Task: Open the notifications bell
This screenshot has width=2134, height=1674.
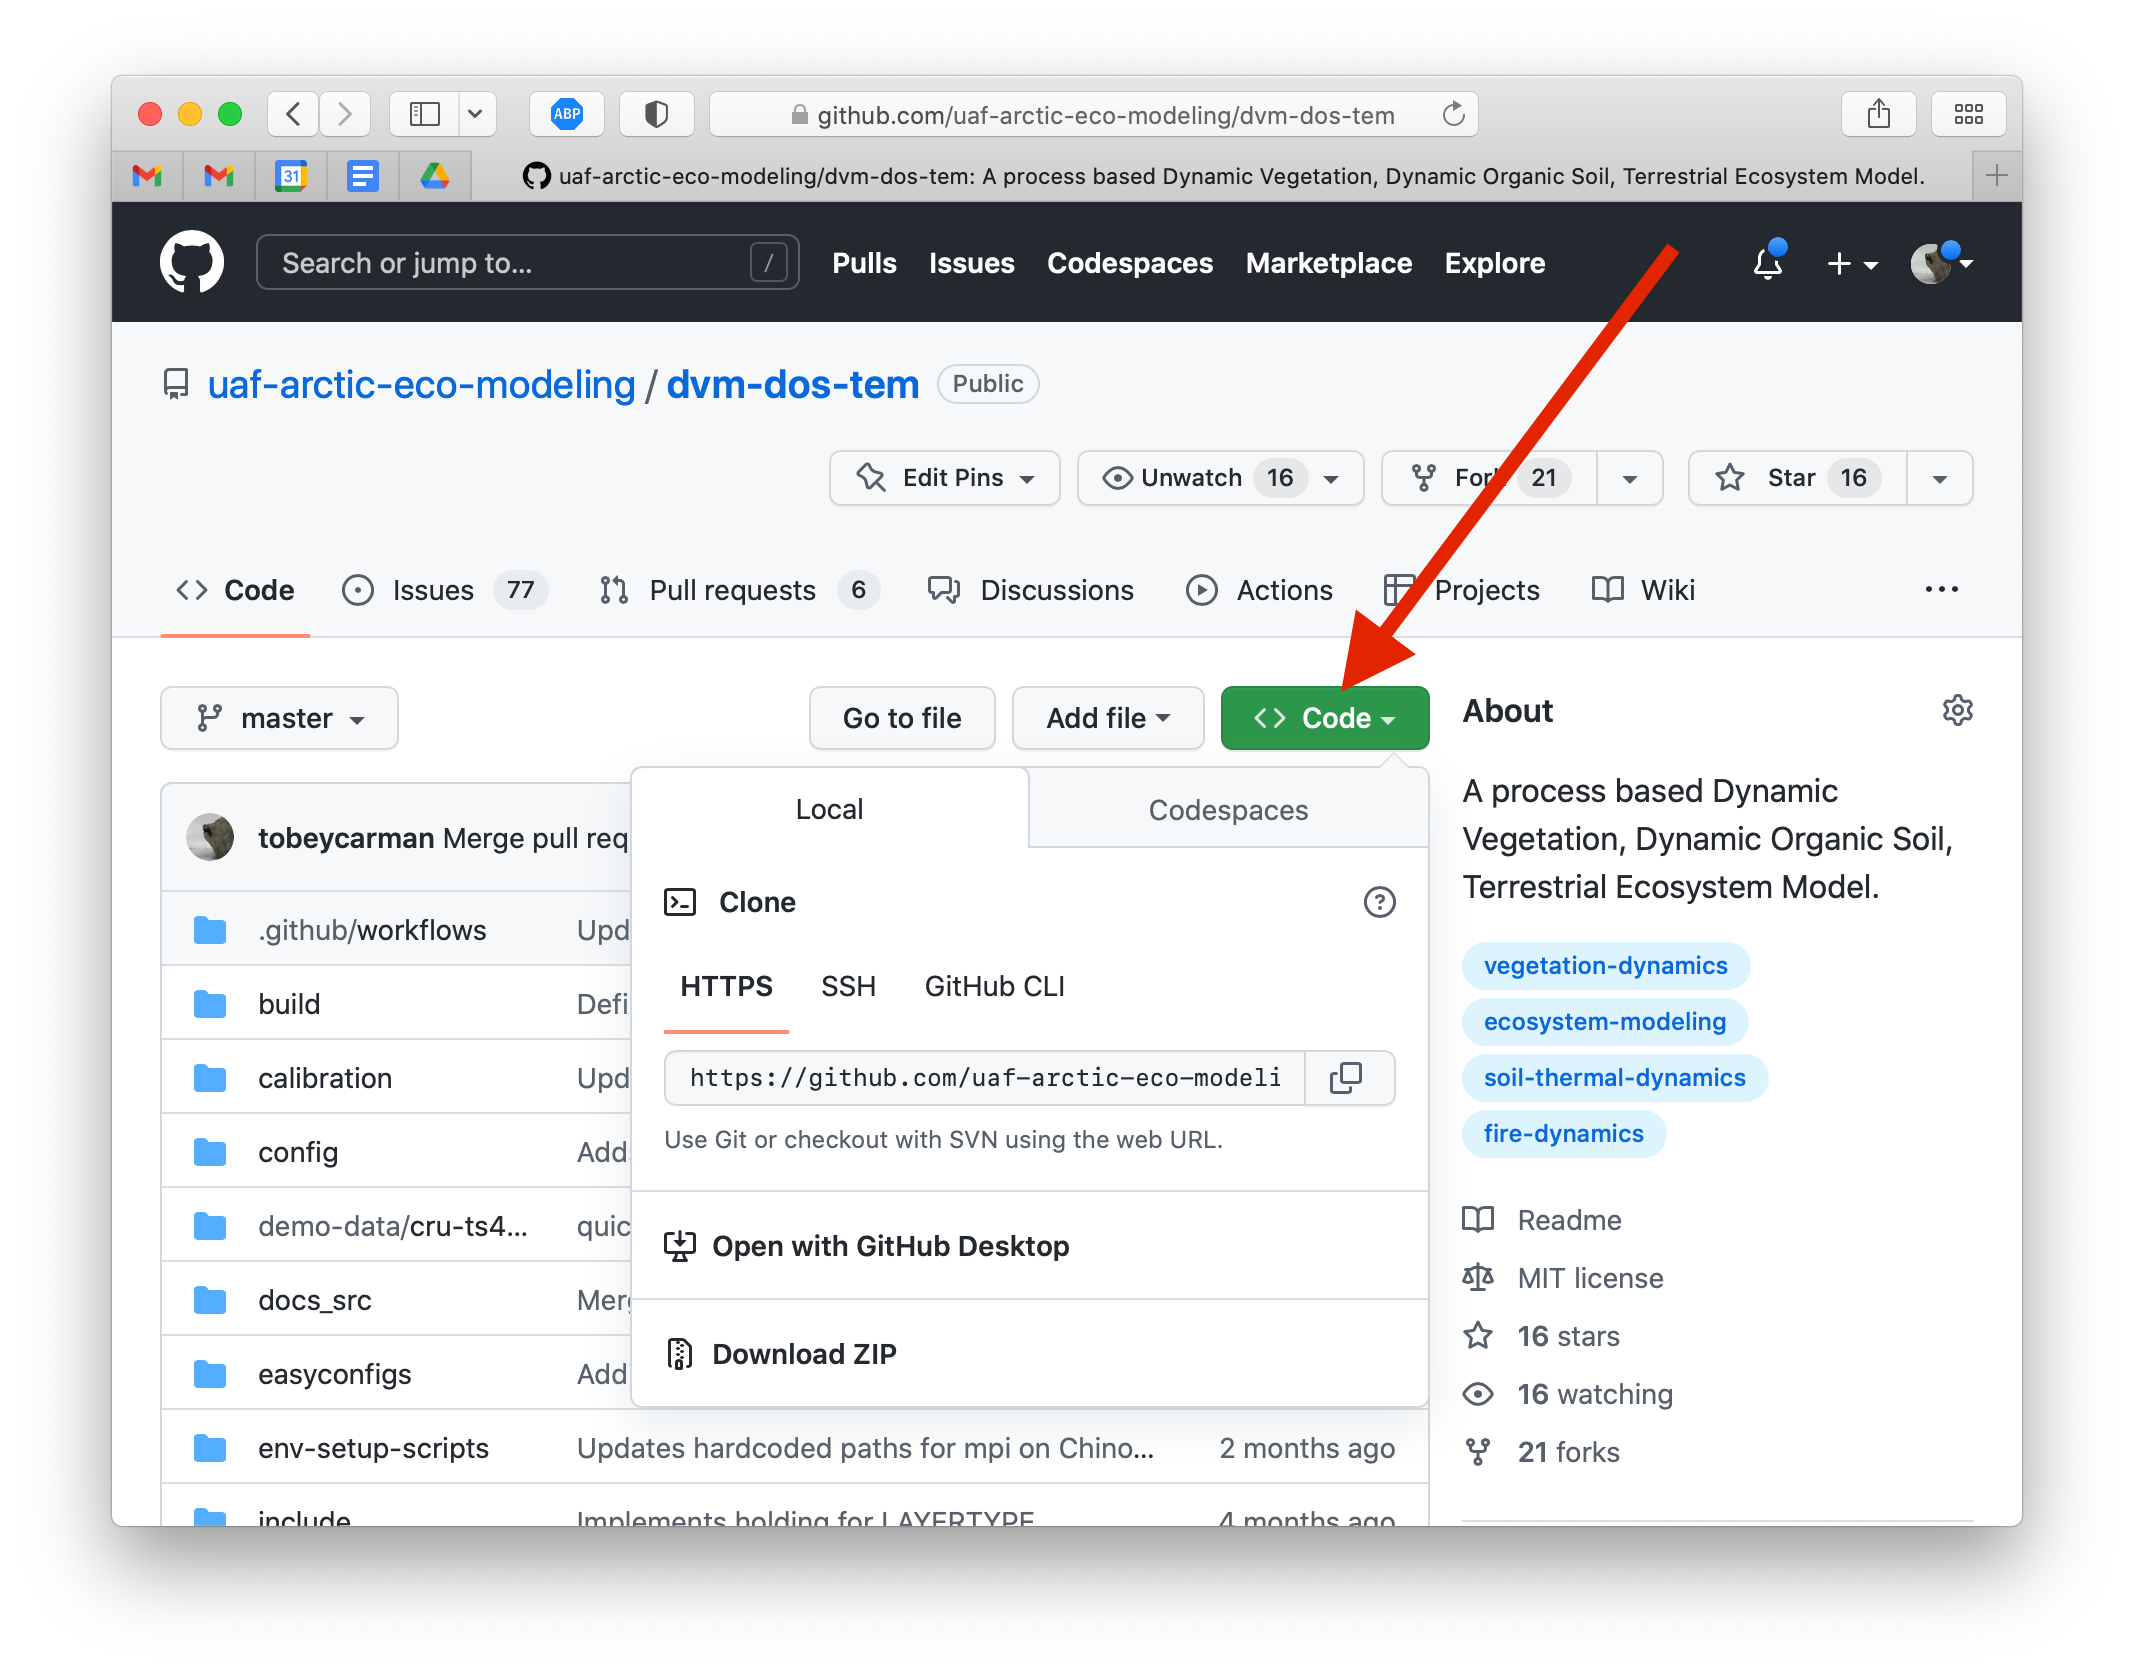Action: (x=1767, y=262)
